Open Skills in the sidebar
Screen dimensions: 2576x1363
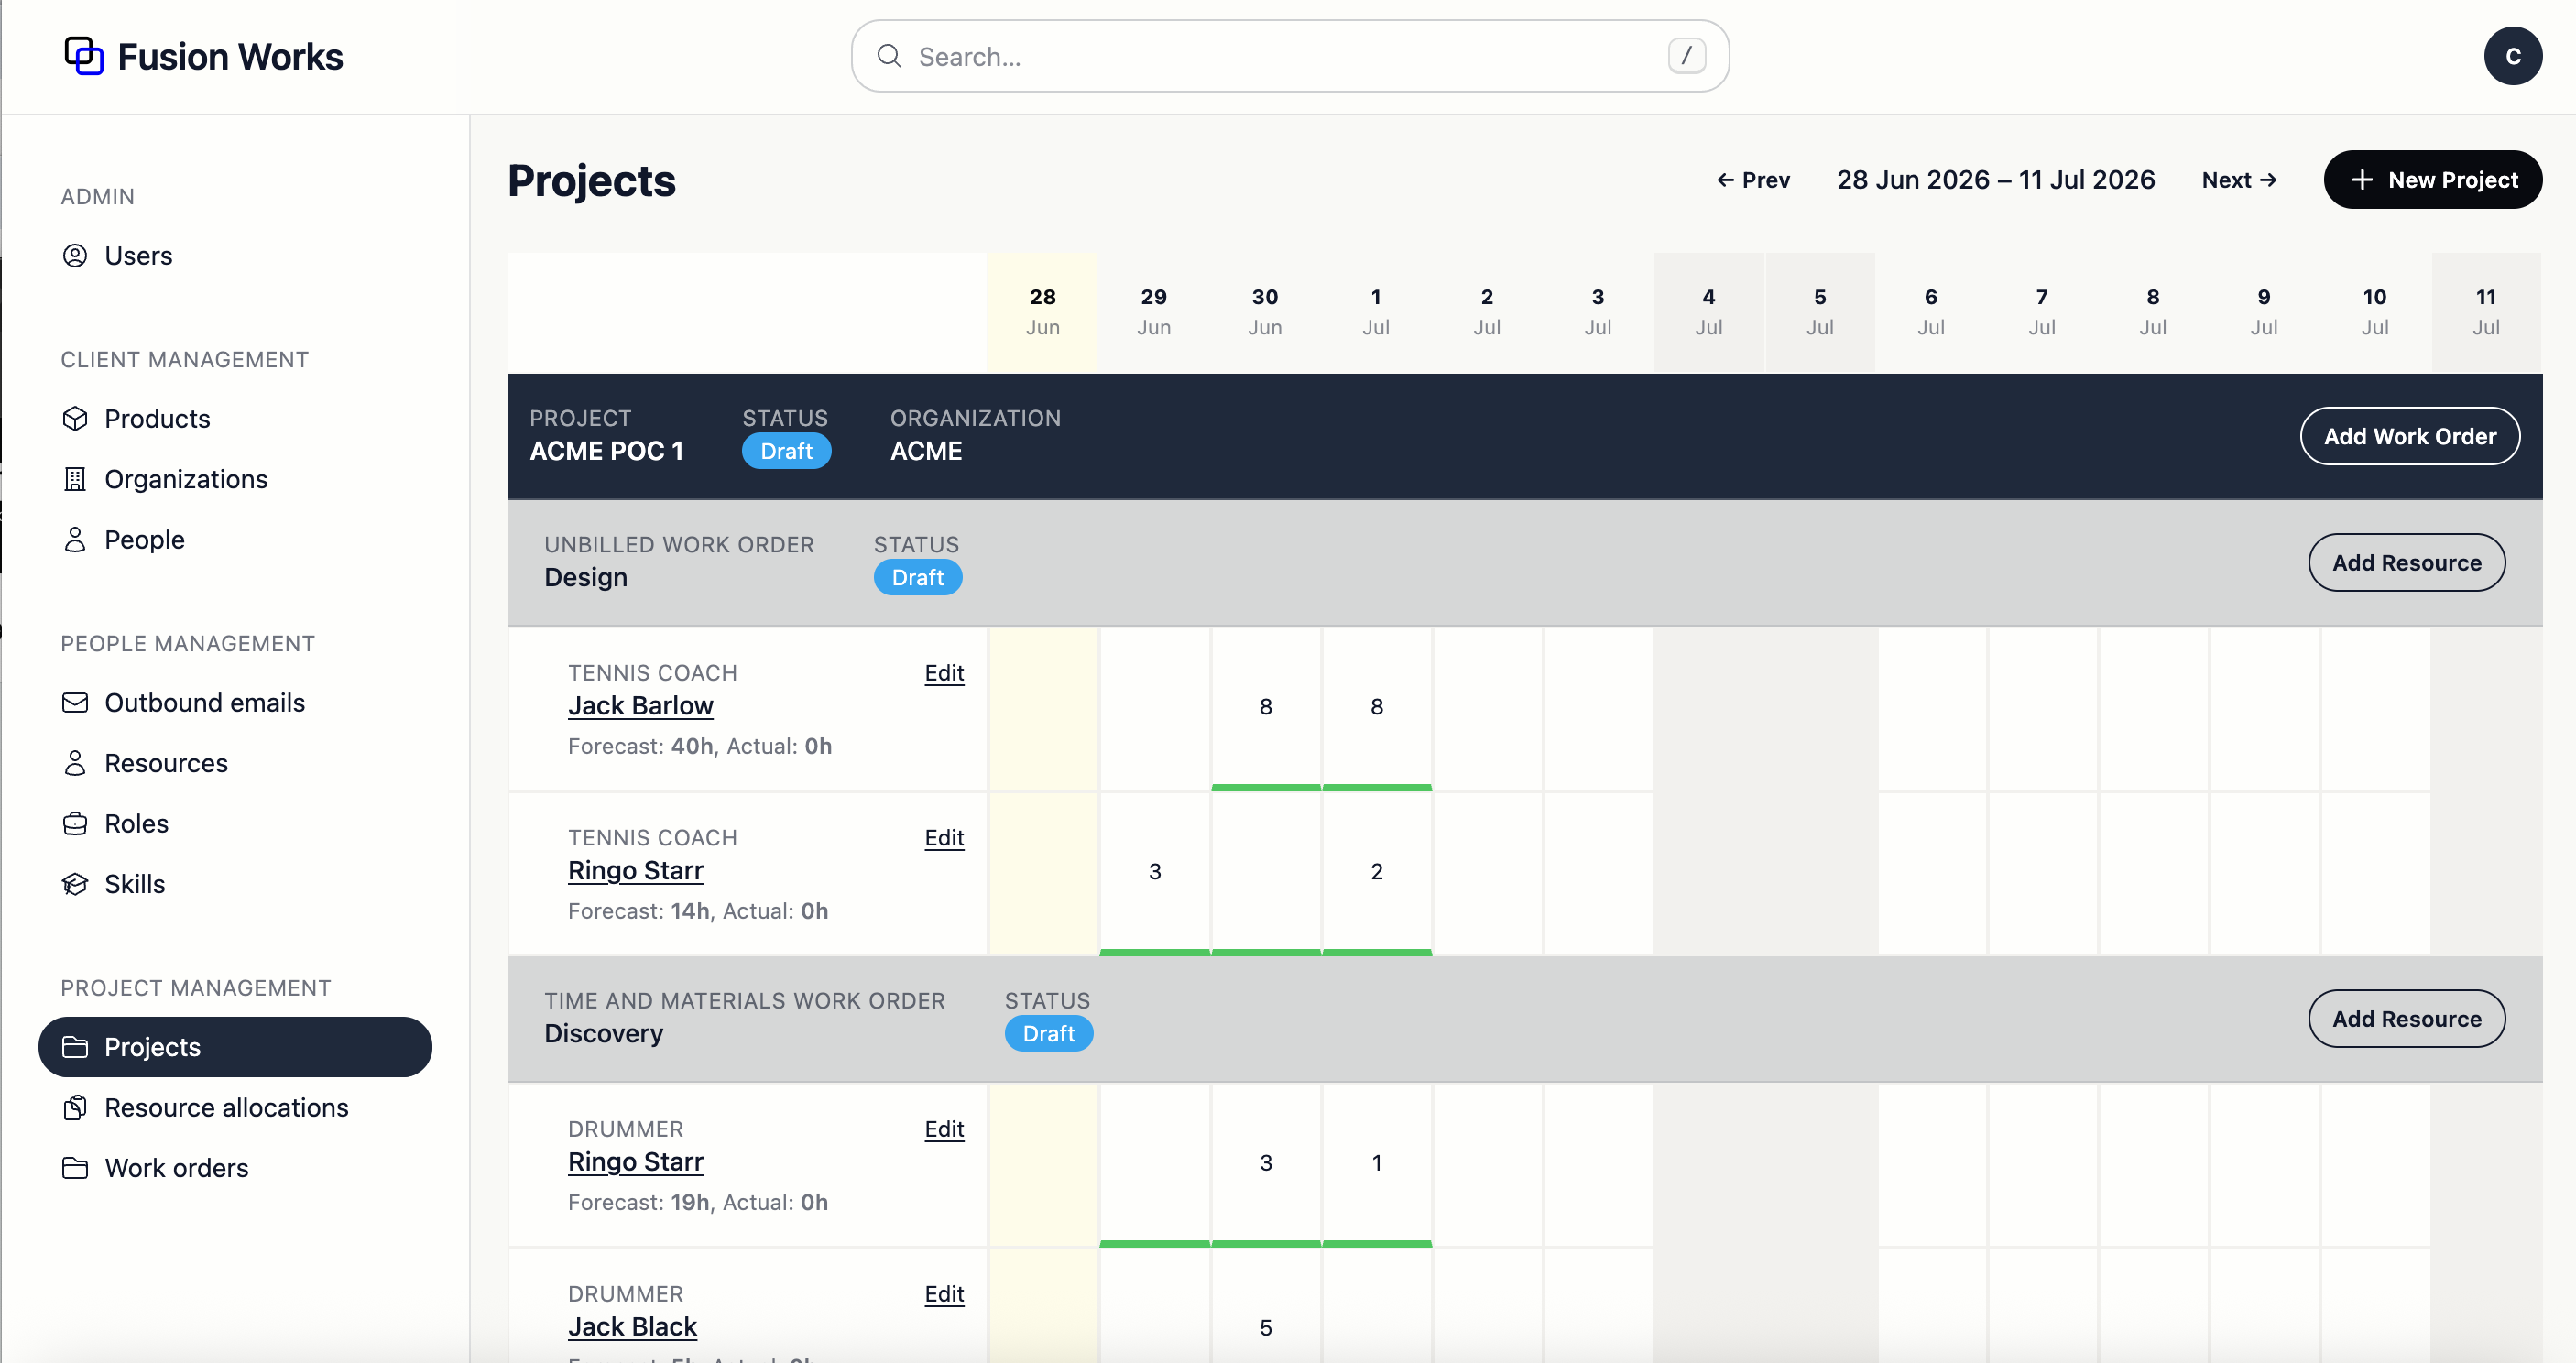point(134,884)
